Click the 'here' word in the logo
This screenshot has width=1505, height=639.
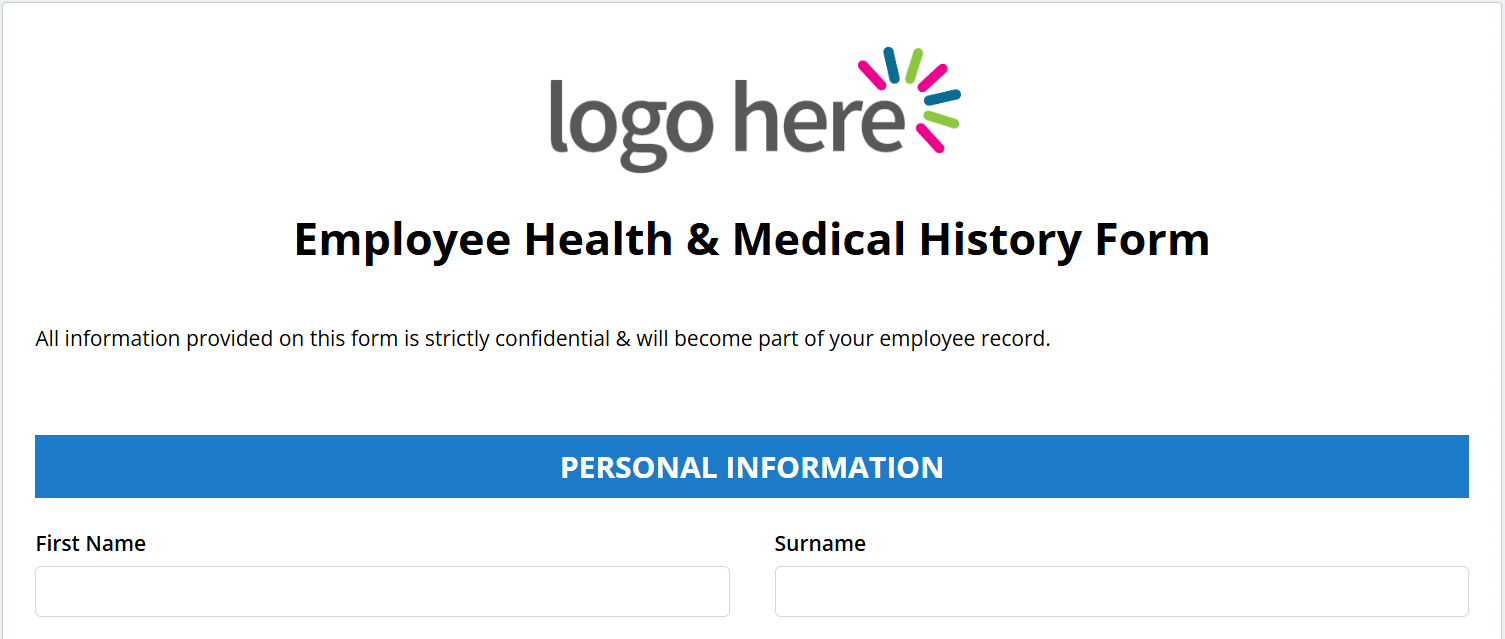(820, 115)
